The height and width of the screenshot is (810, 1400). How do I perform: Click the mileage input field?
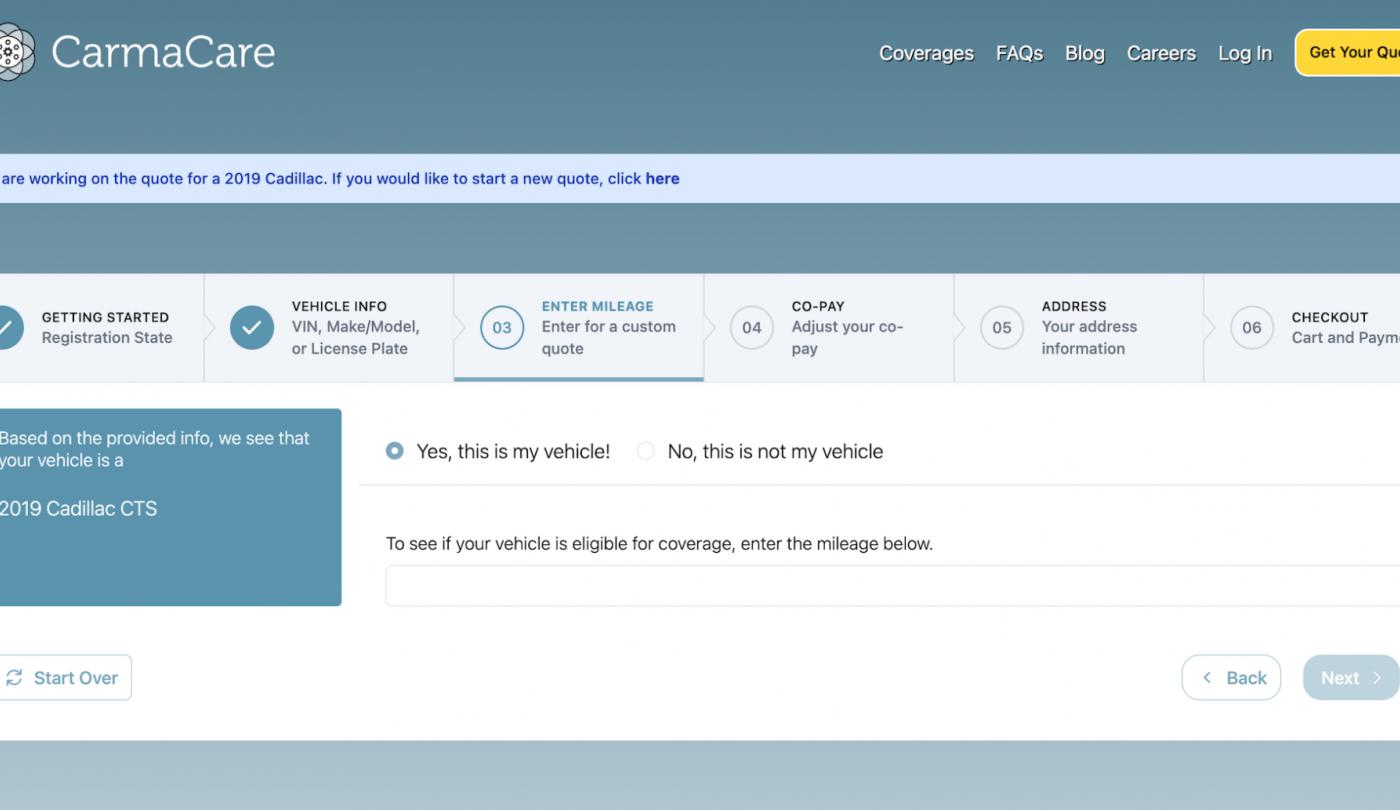click(x=893, y=585)
